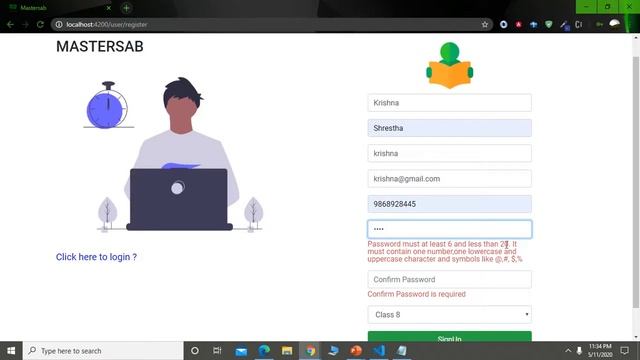Image resolution: width=640 pixels, height=360 pixels.
Task: Expand the Class 8 dropdown
Action: pyautogui.click(x=449, y=315)
